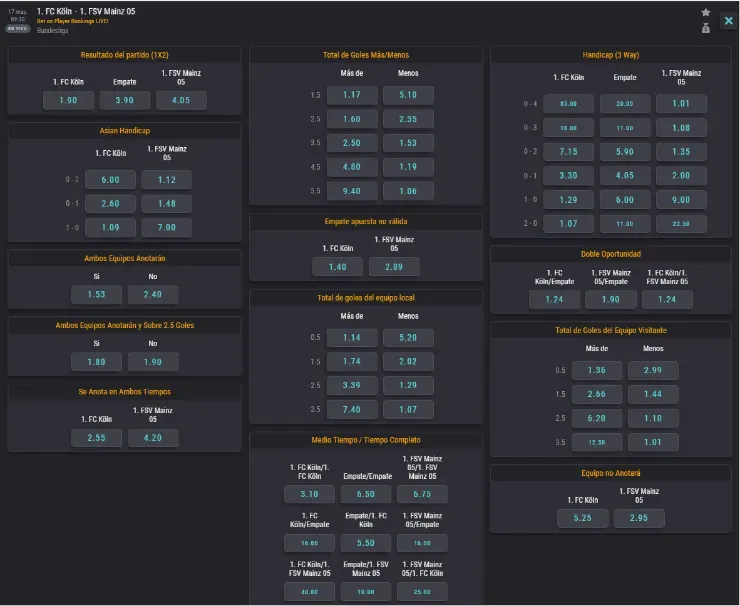
Task: Open the Bet on Player Bookings LIVE link
Action: pos(72,21)
